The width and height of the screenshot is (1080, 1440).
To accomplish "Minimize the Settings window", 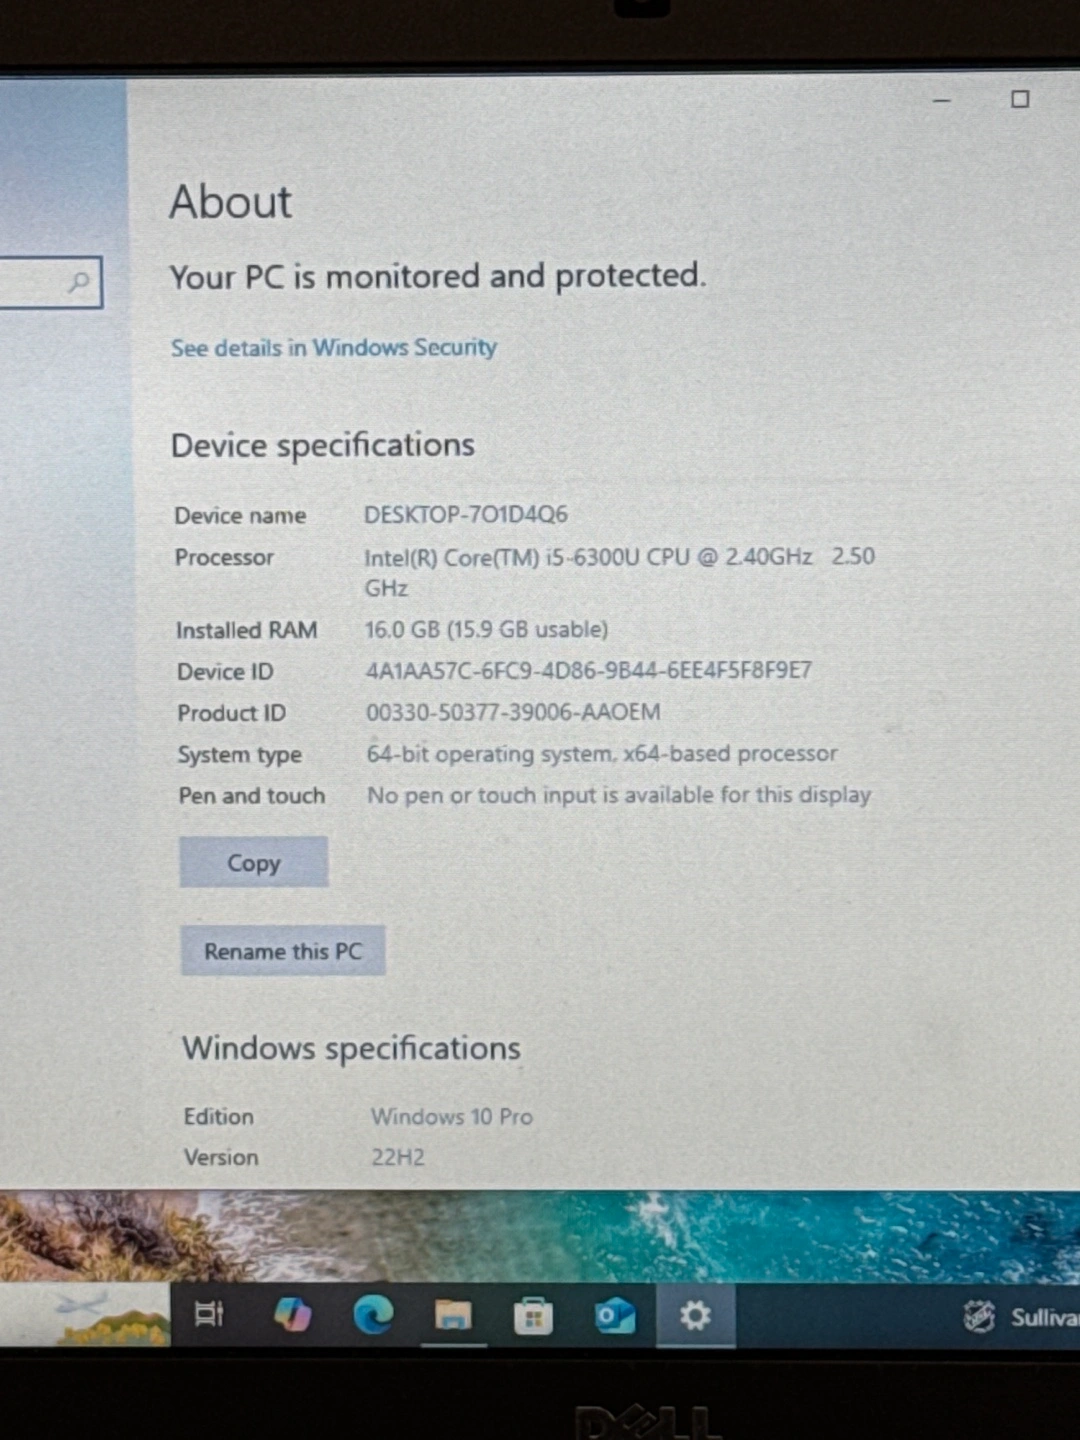I will pyautogui.click(x=941, y=100).
